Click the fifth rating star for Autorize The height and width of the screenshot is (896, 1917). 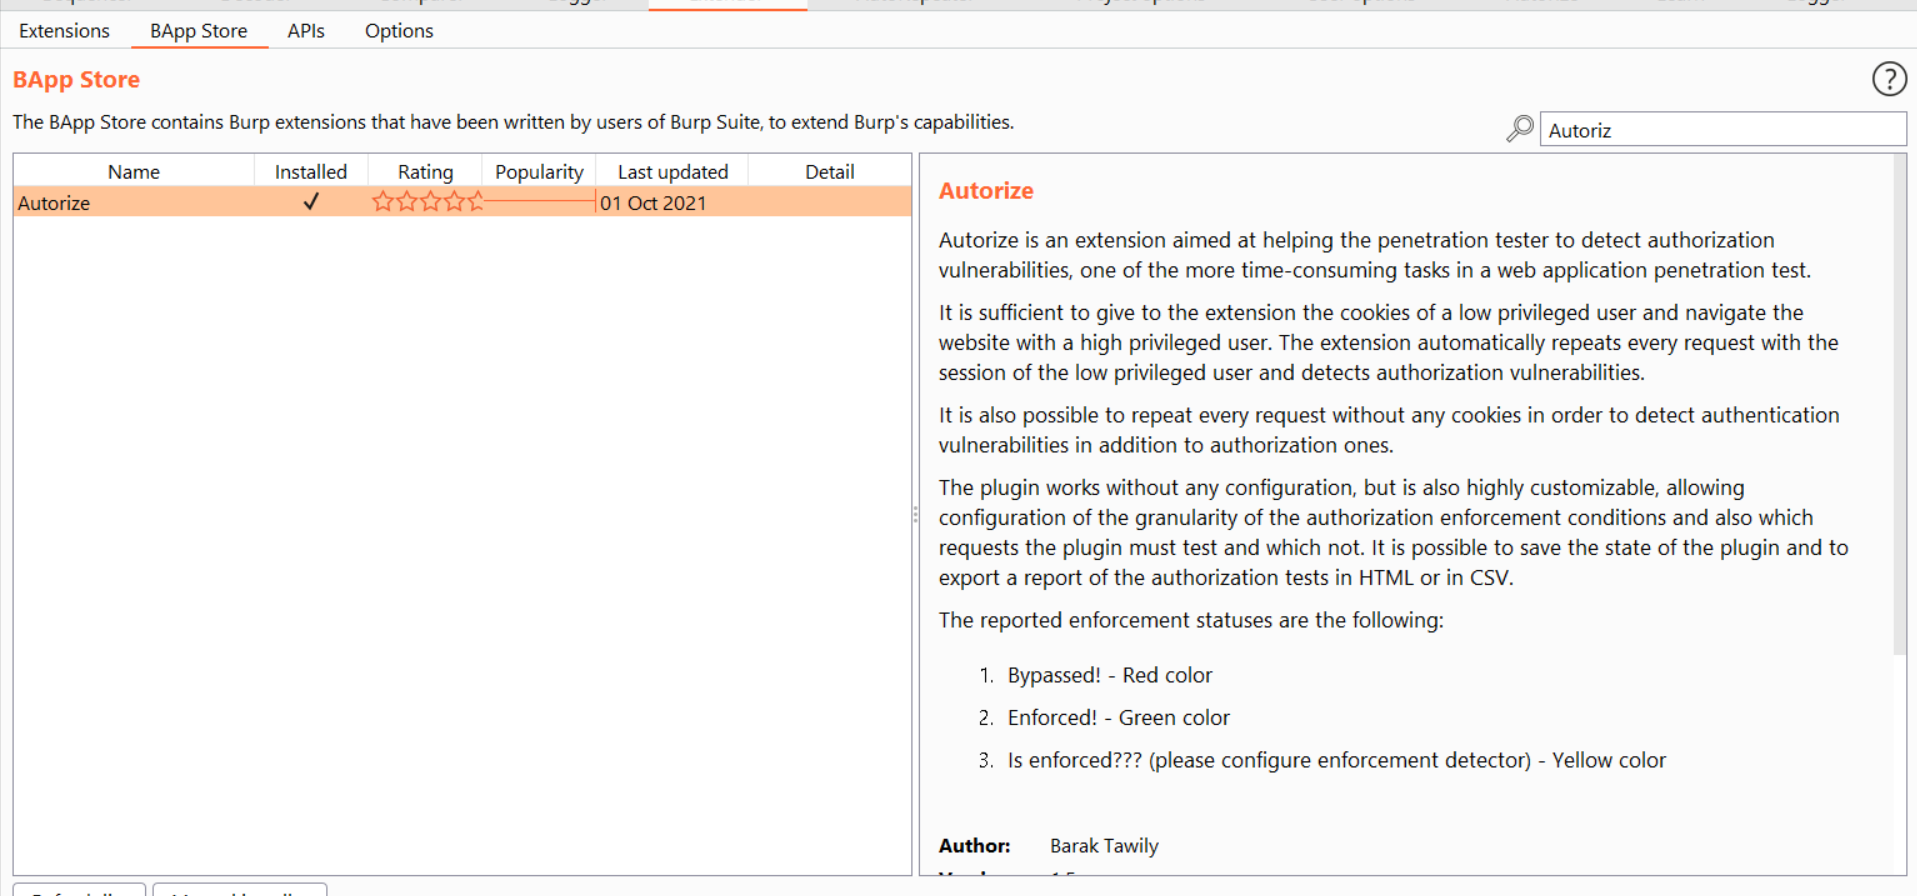[475, 201]
